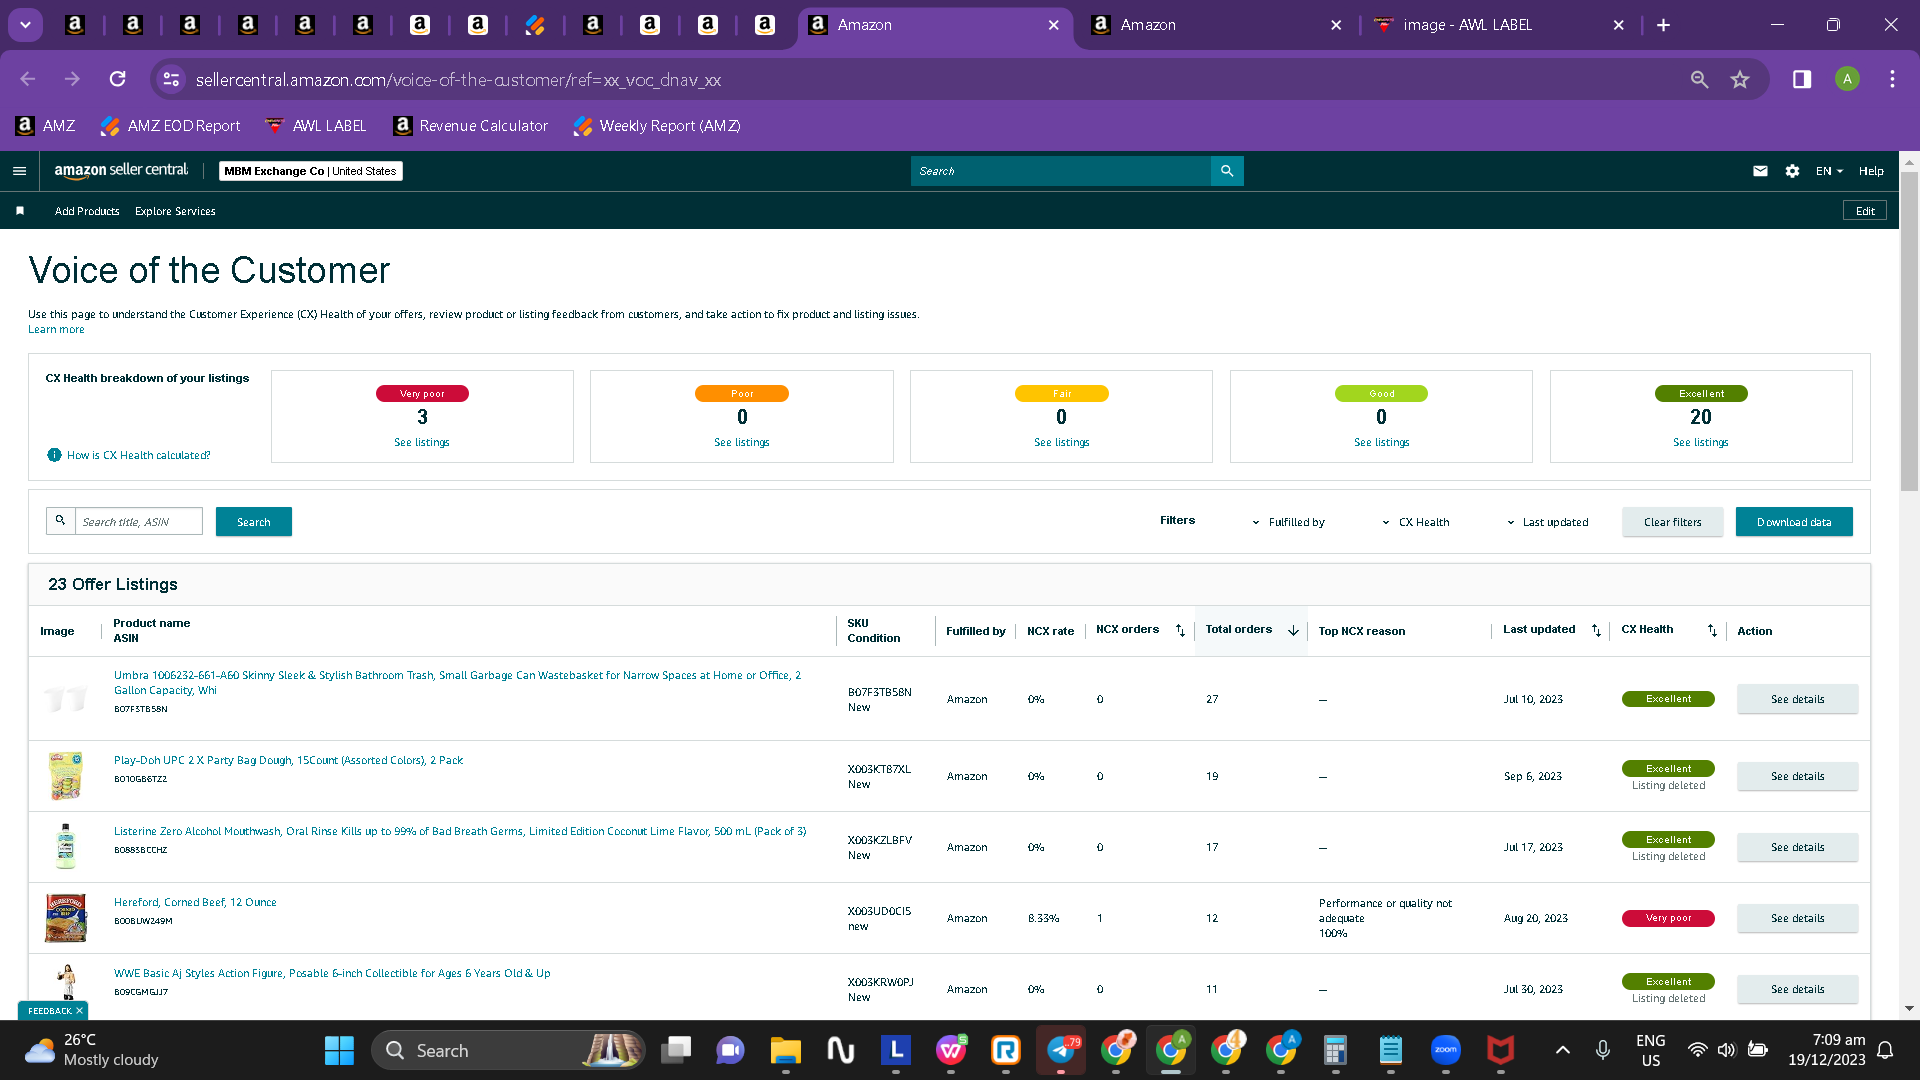This screenshot has height=1080, width=1920.
Task: Click the bookmark flag icon
Action: (x=20, y=211)
